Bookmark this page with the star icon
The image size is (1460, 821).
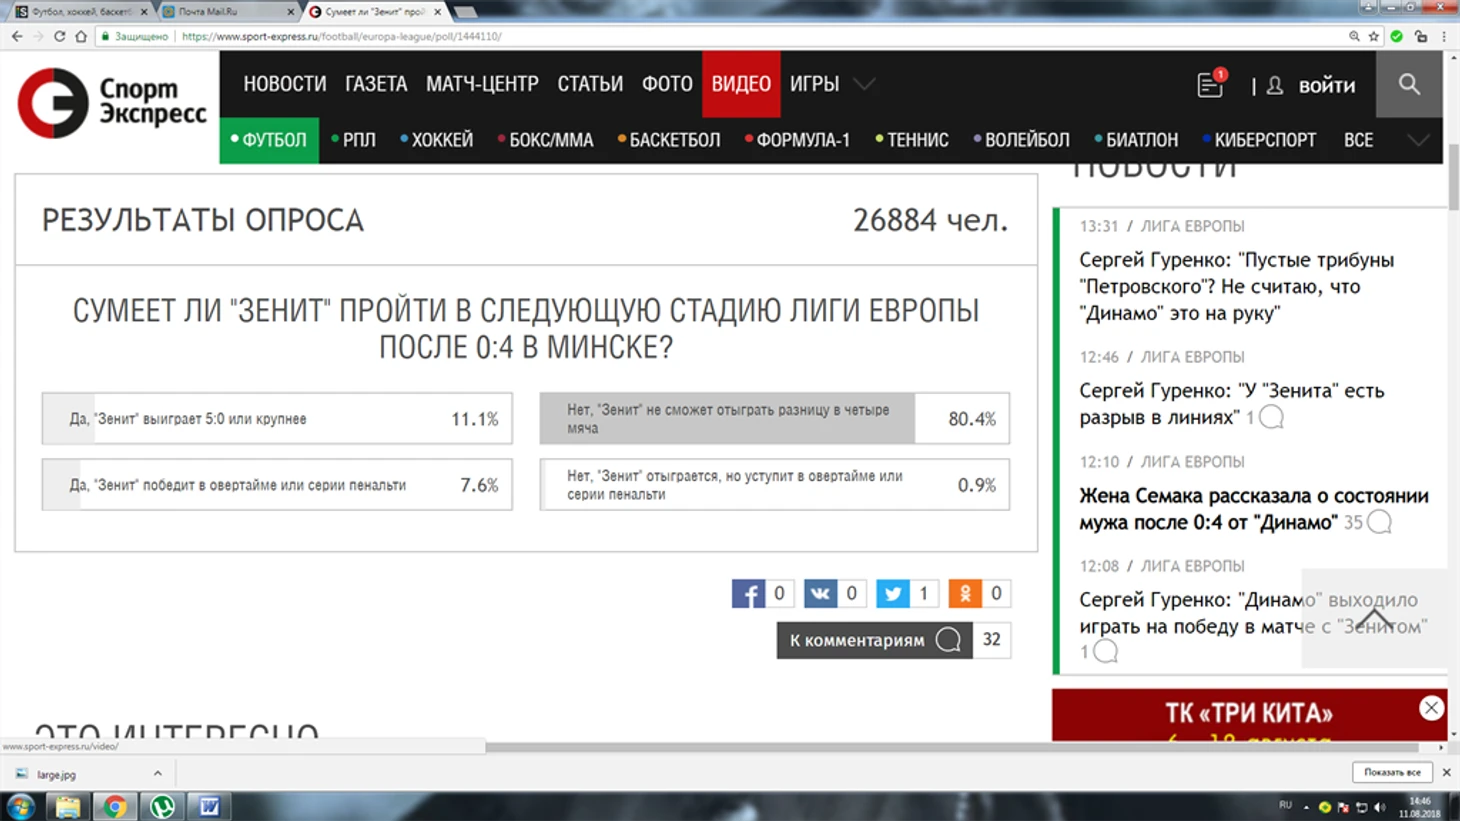point(1374,36)
